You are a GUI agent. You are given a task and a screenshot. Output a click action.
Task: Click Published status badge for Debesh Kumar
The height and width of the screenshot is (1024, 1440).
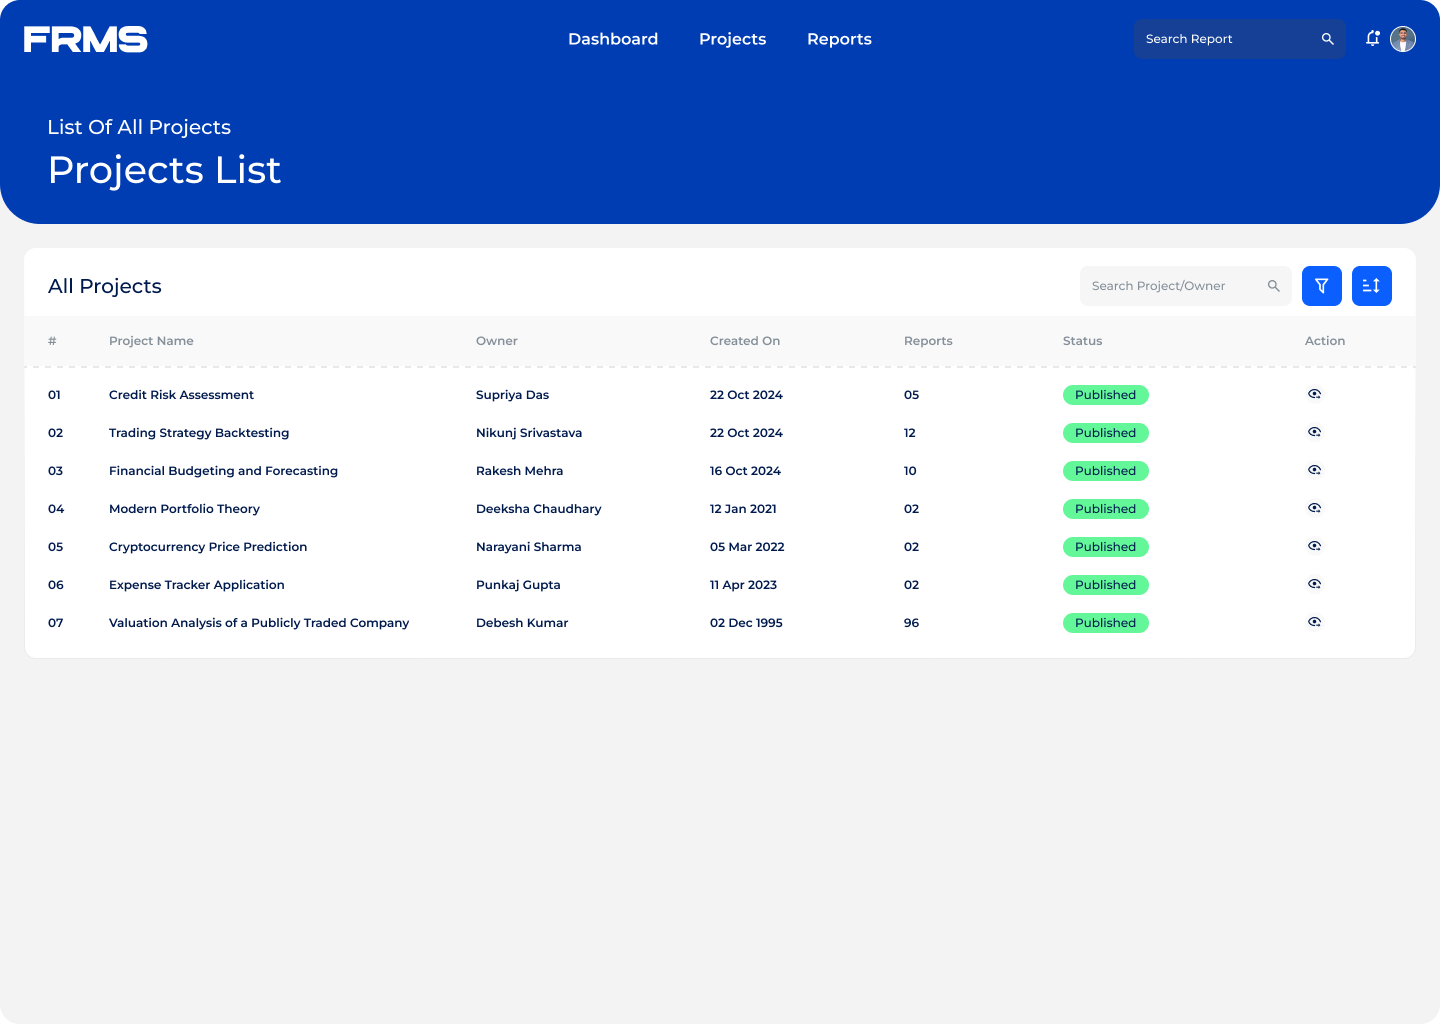[1105, 623]
